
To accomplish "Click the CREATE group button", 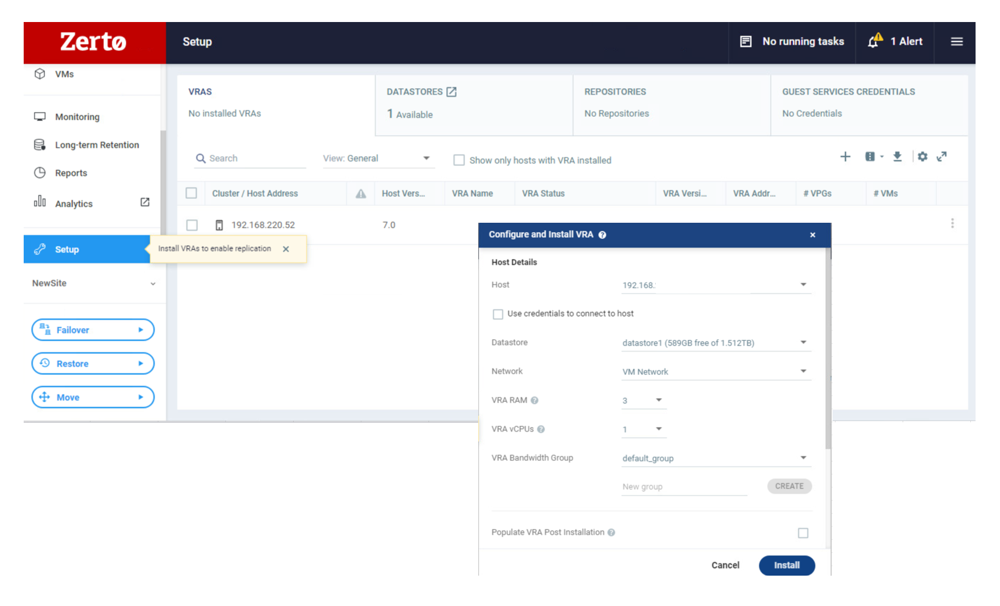I will click(x=790, y=486).
